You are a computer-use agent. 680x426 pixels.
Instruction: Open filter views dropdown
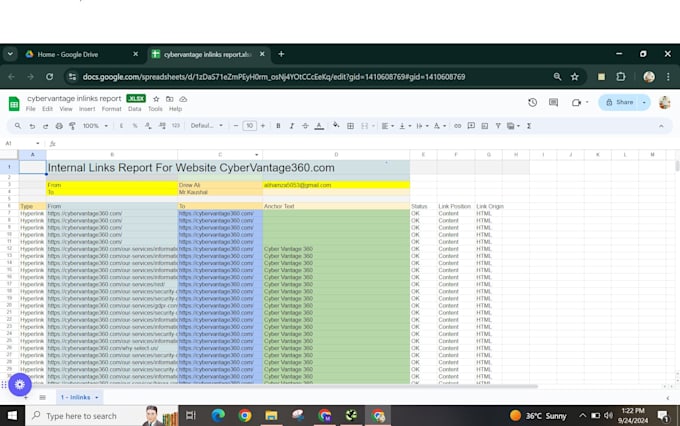pos(513,126)
